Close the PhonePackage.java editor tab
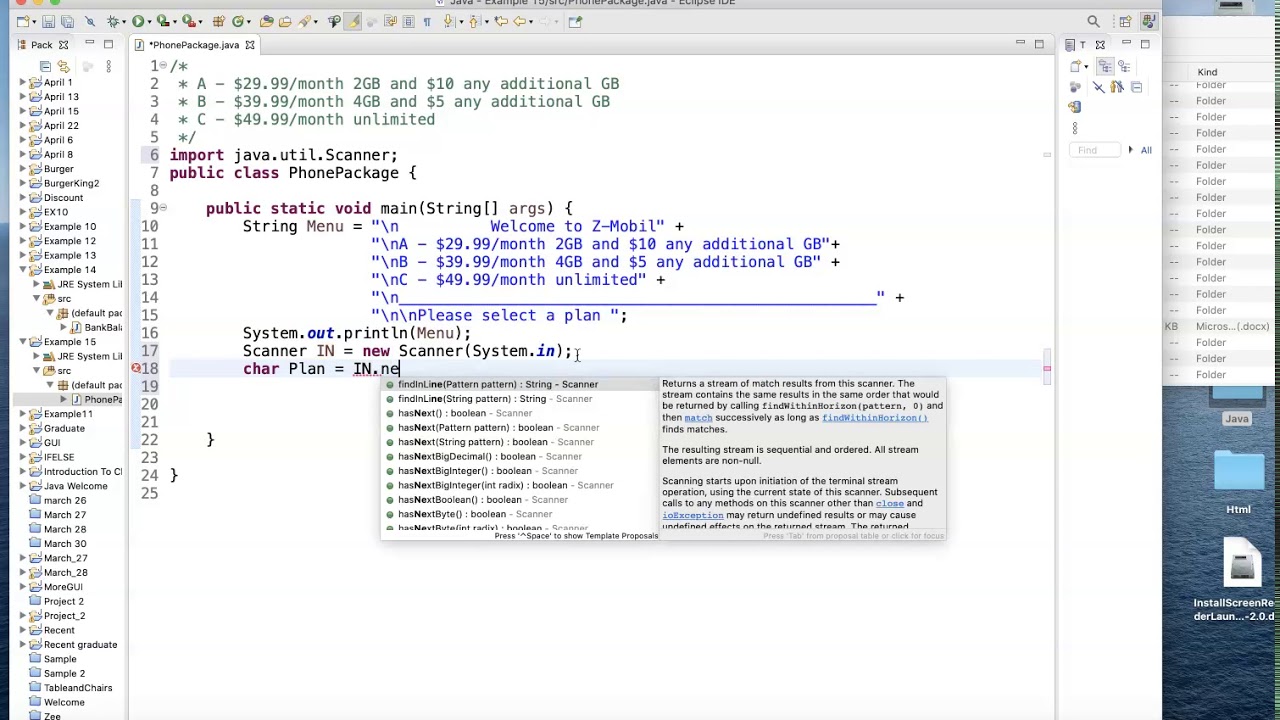1280x720 pixels. [250, 45]
